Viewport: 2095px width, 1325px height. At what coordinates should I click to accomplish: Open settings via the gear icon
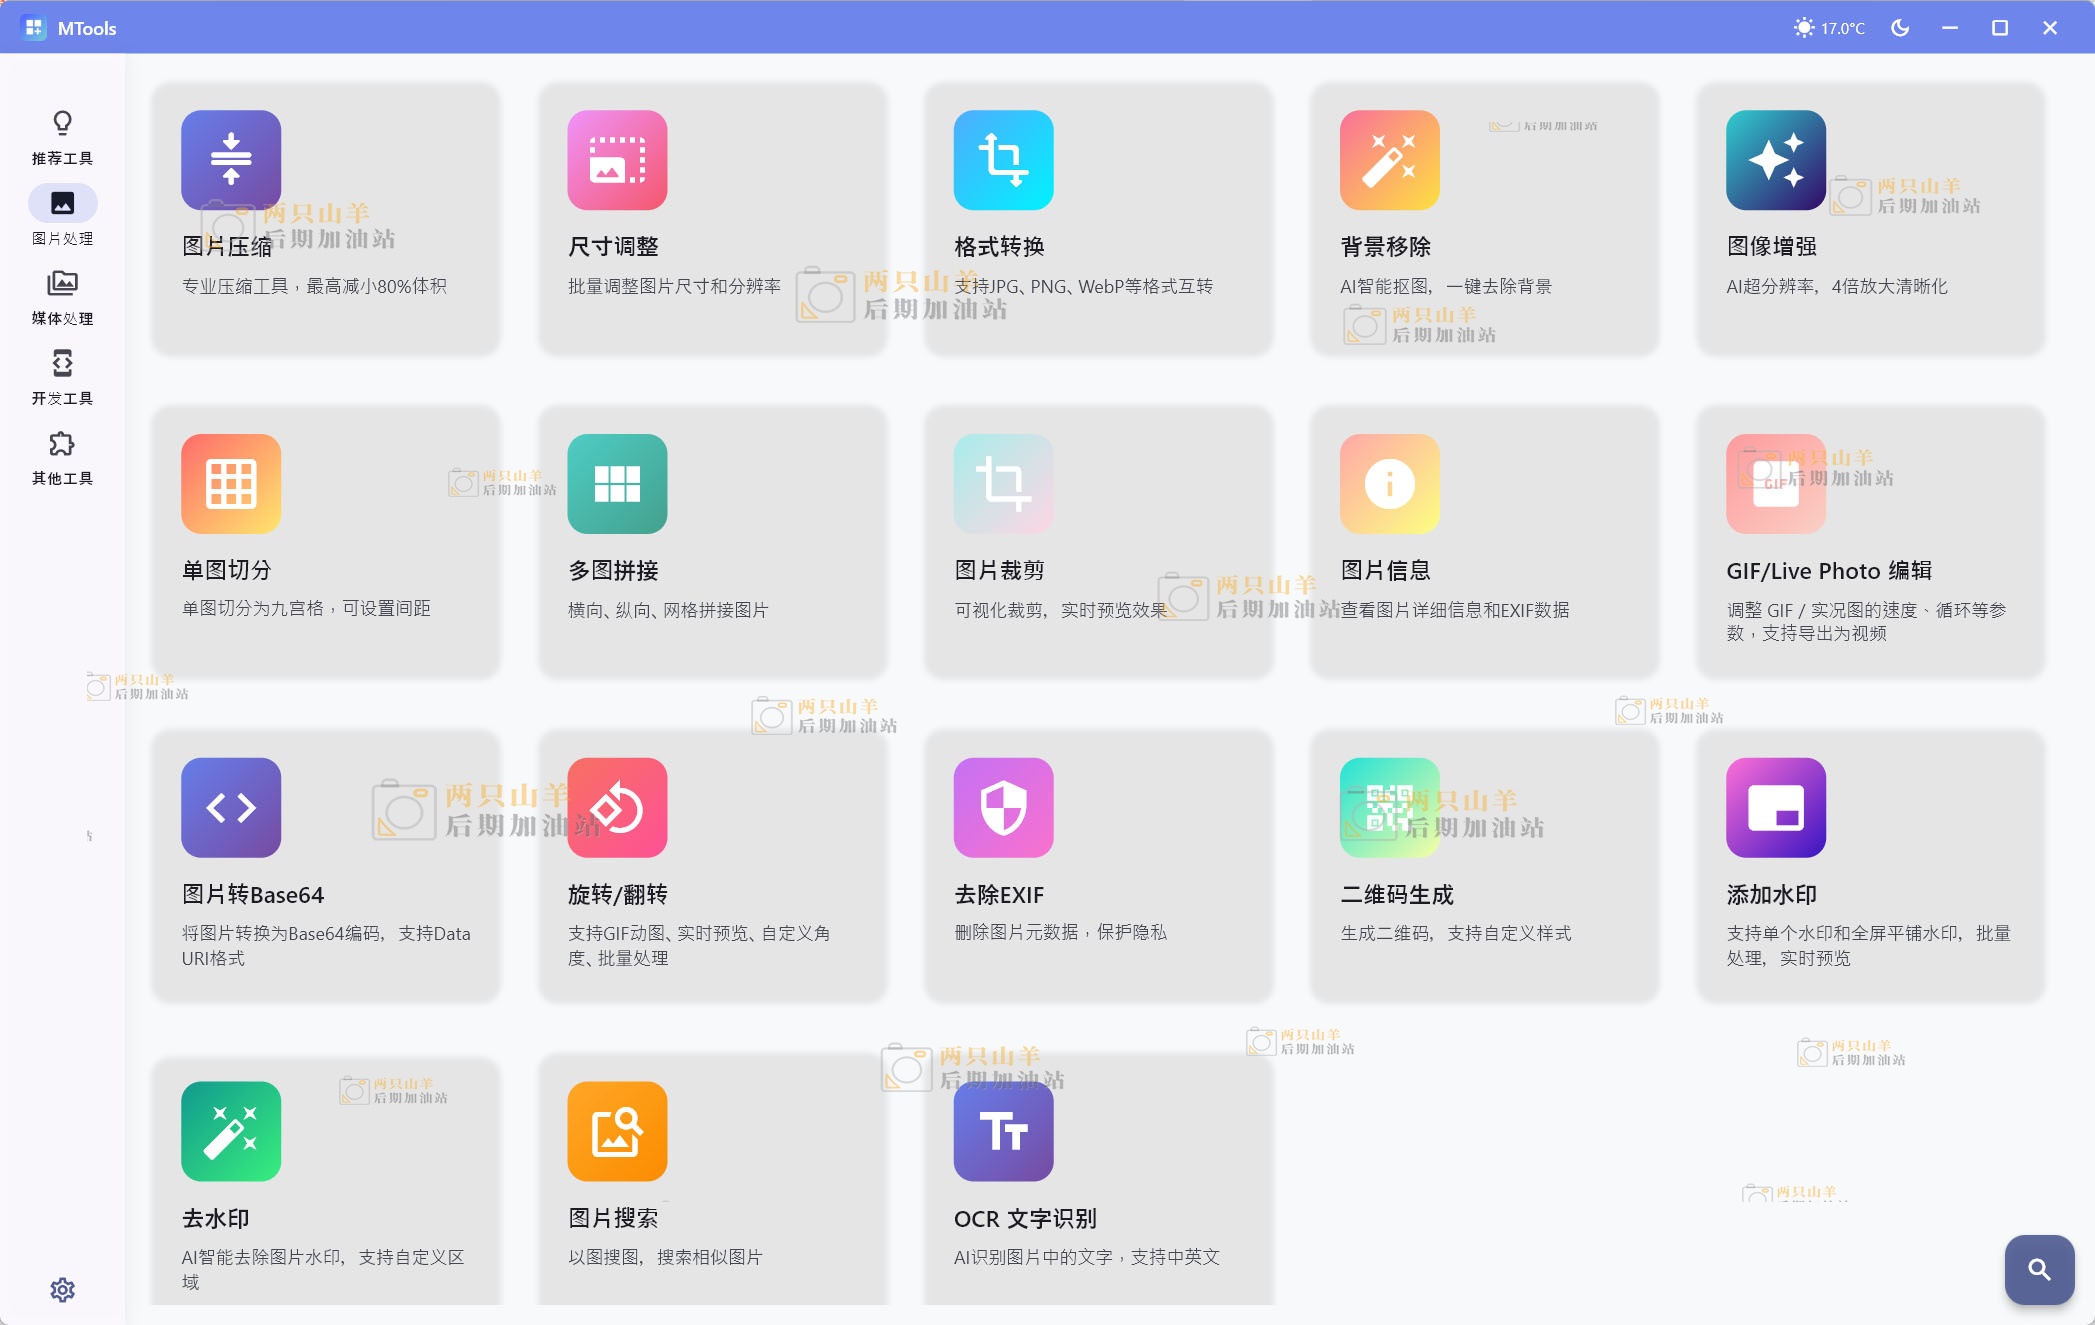[62, 1289]
